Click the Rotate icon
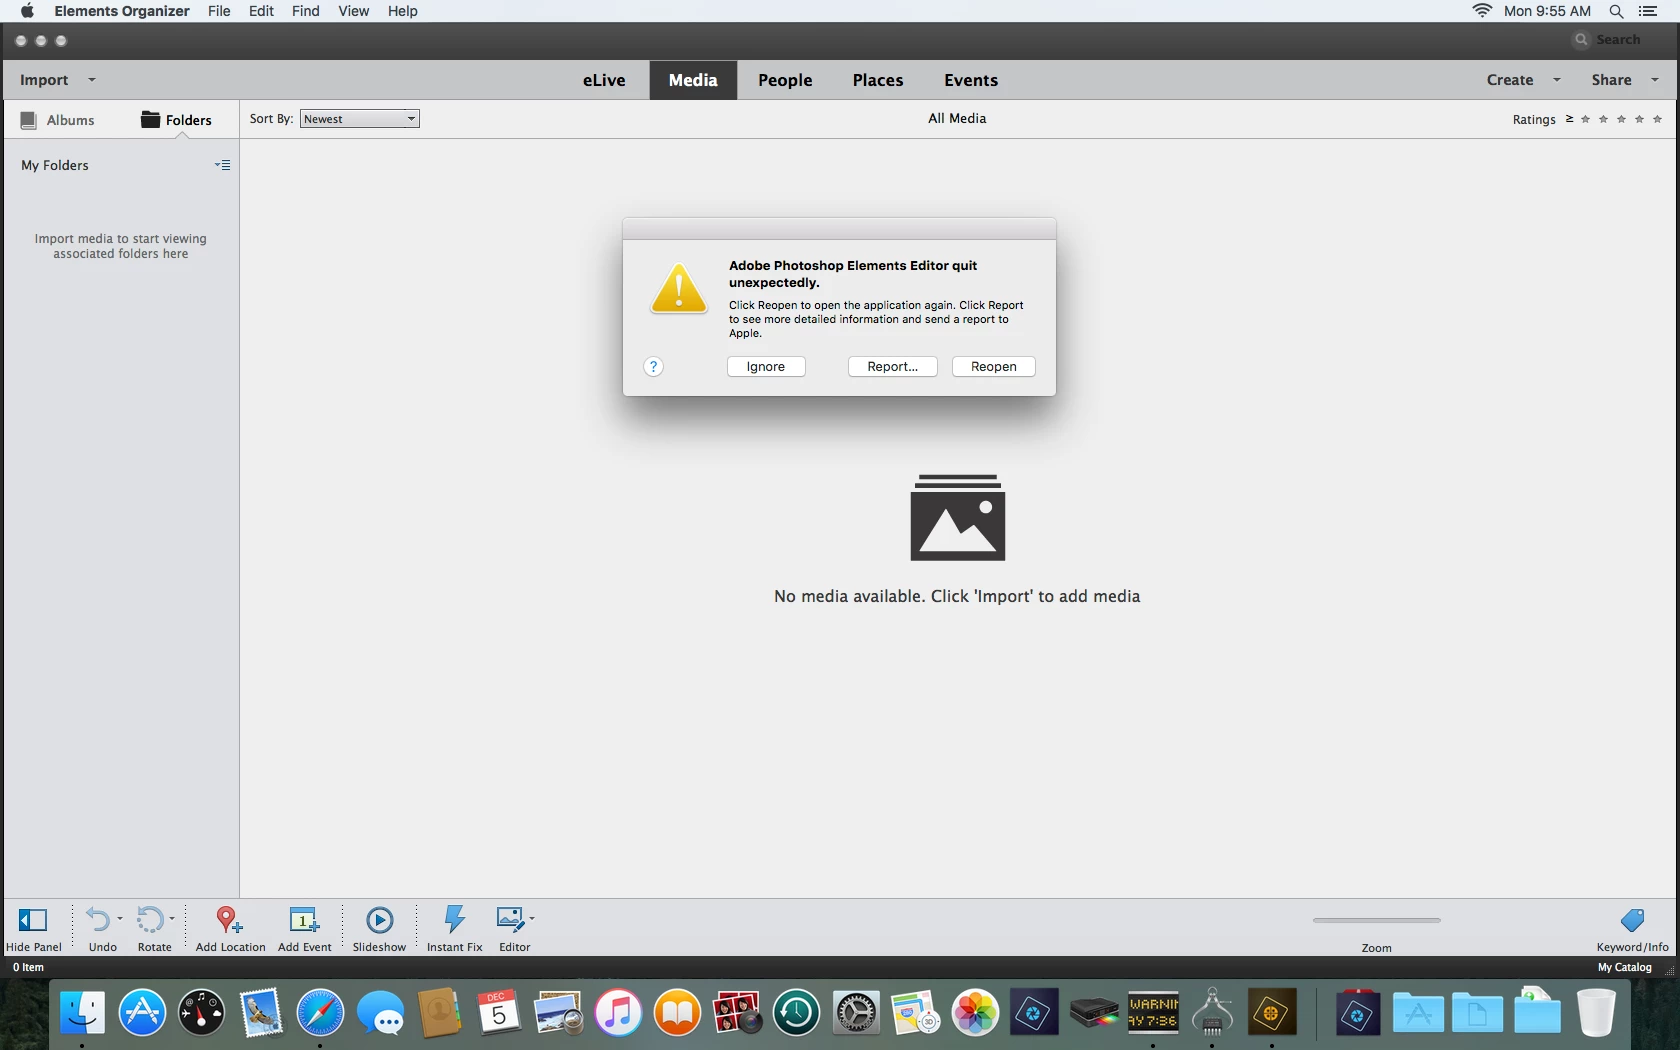The height and width of the screenshot is (1050, 1680). [150, 919]
